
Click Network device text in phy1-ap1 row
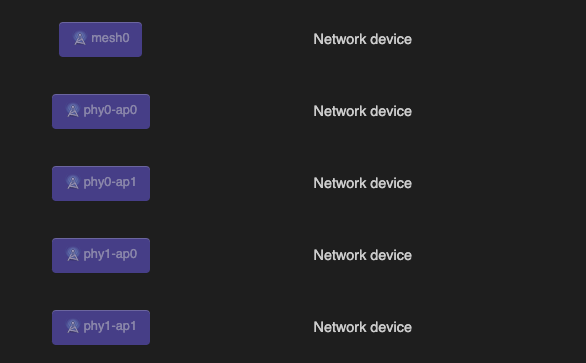pos(363,327)
